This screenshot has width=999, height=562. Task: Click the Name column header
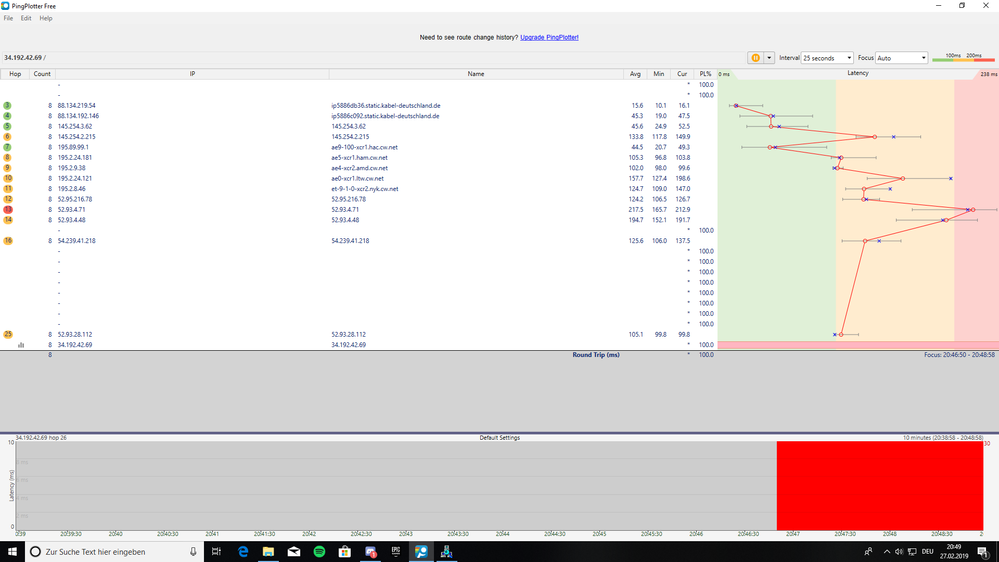(x=476, y=74)
